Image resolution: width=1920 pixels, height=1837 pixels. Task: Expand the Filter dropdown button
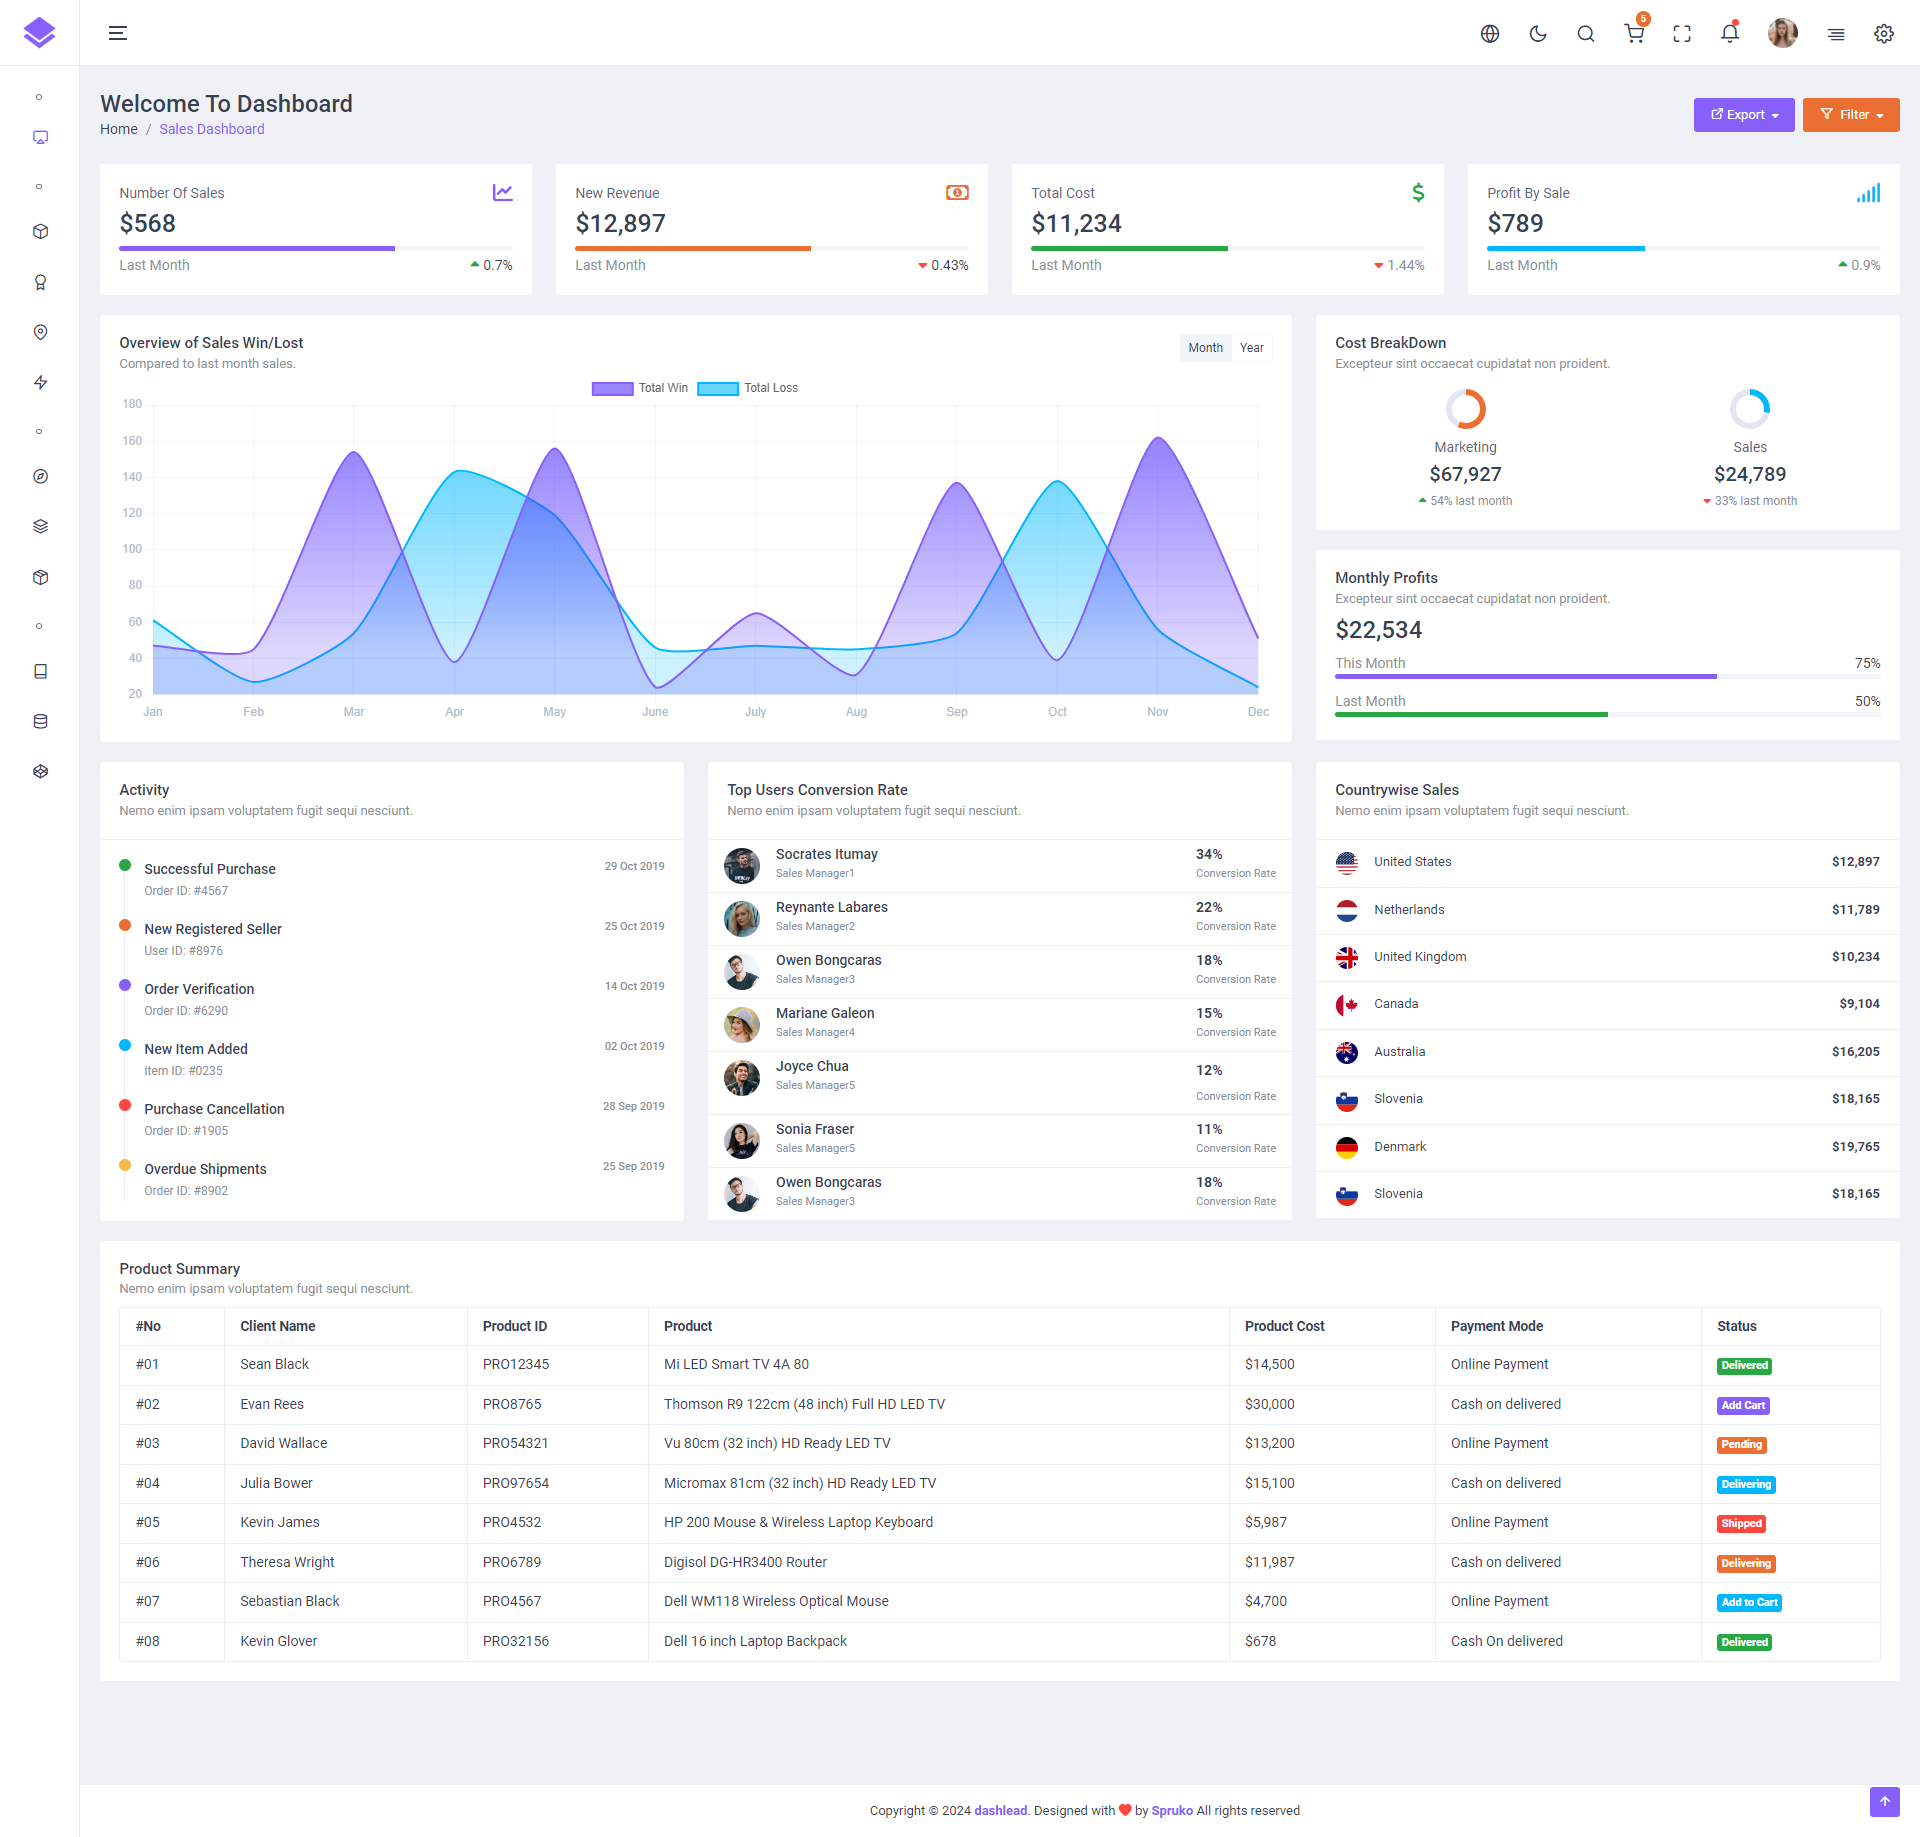1851,115
